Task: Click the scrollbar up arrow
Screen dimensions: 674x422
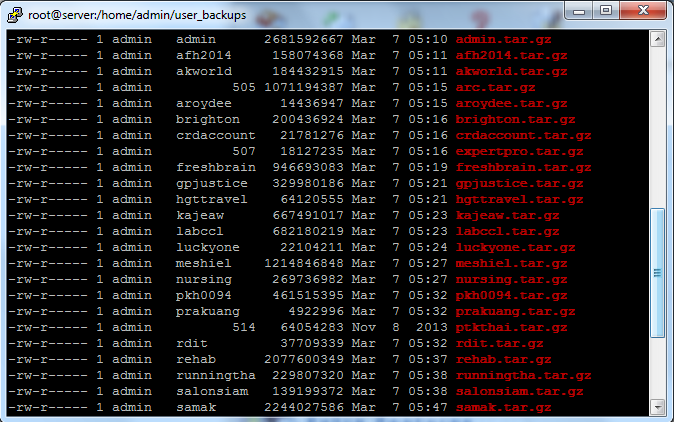Action: pos(658,40)
